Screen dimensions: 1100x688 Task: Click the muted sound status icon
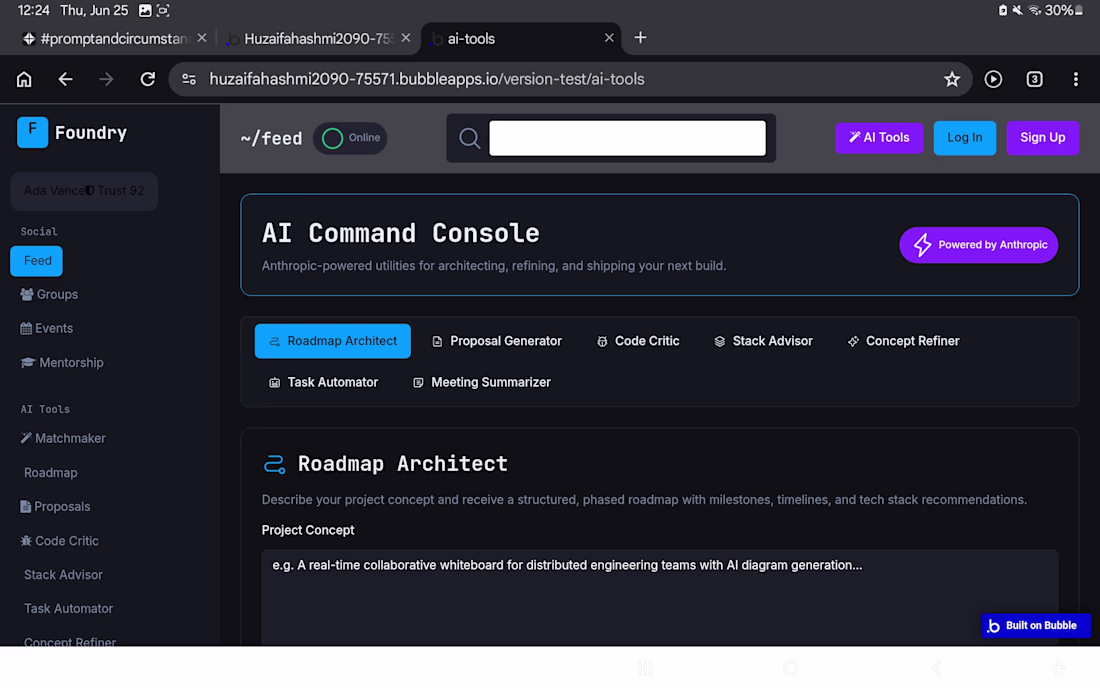pos(1017,11)
